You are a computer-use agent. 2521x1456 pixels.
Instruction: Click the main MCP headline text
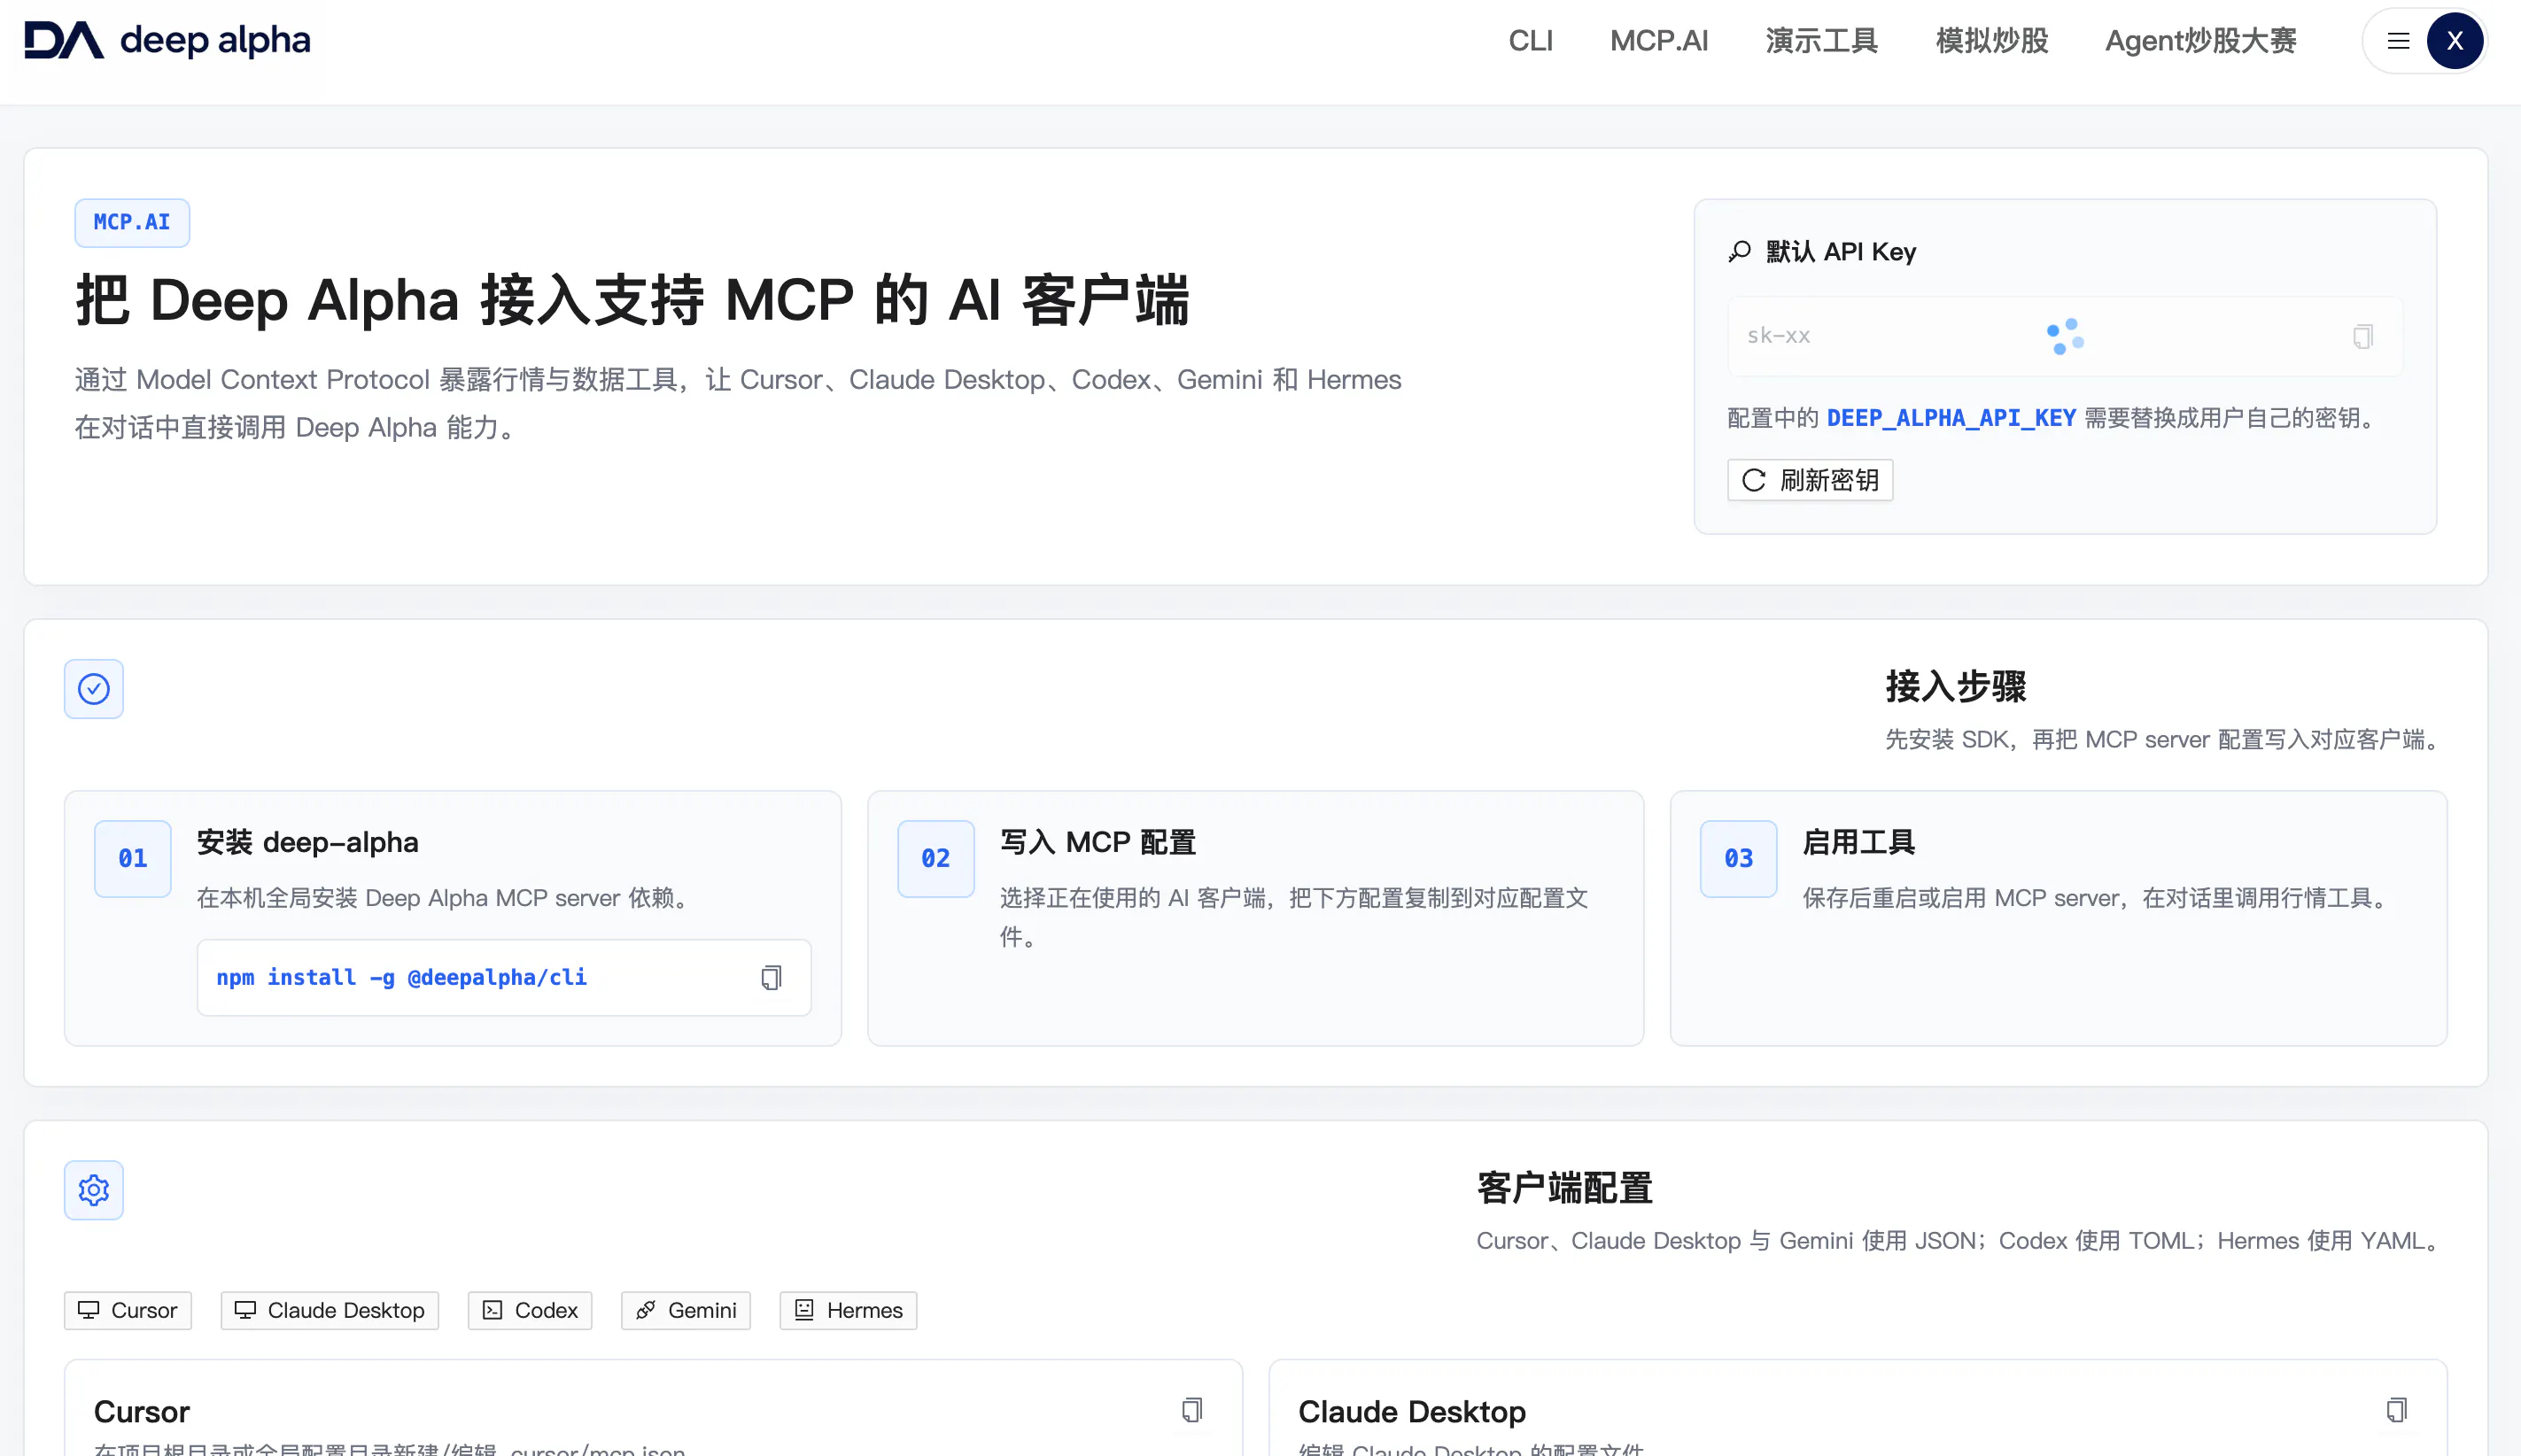tap(633, 300)
